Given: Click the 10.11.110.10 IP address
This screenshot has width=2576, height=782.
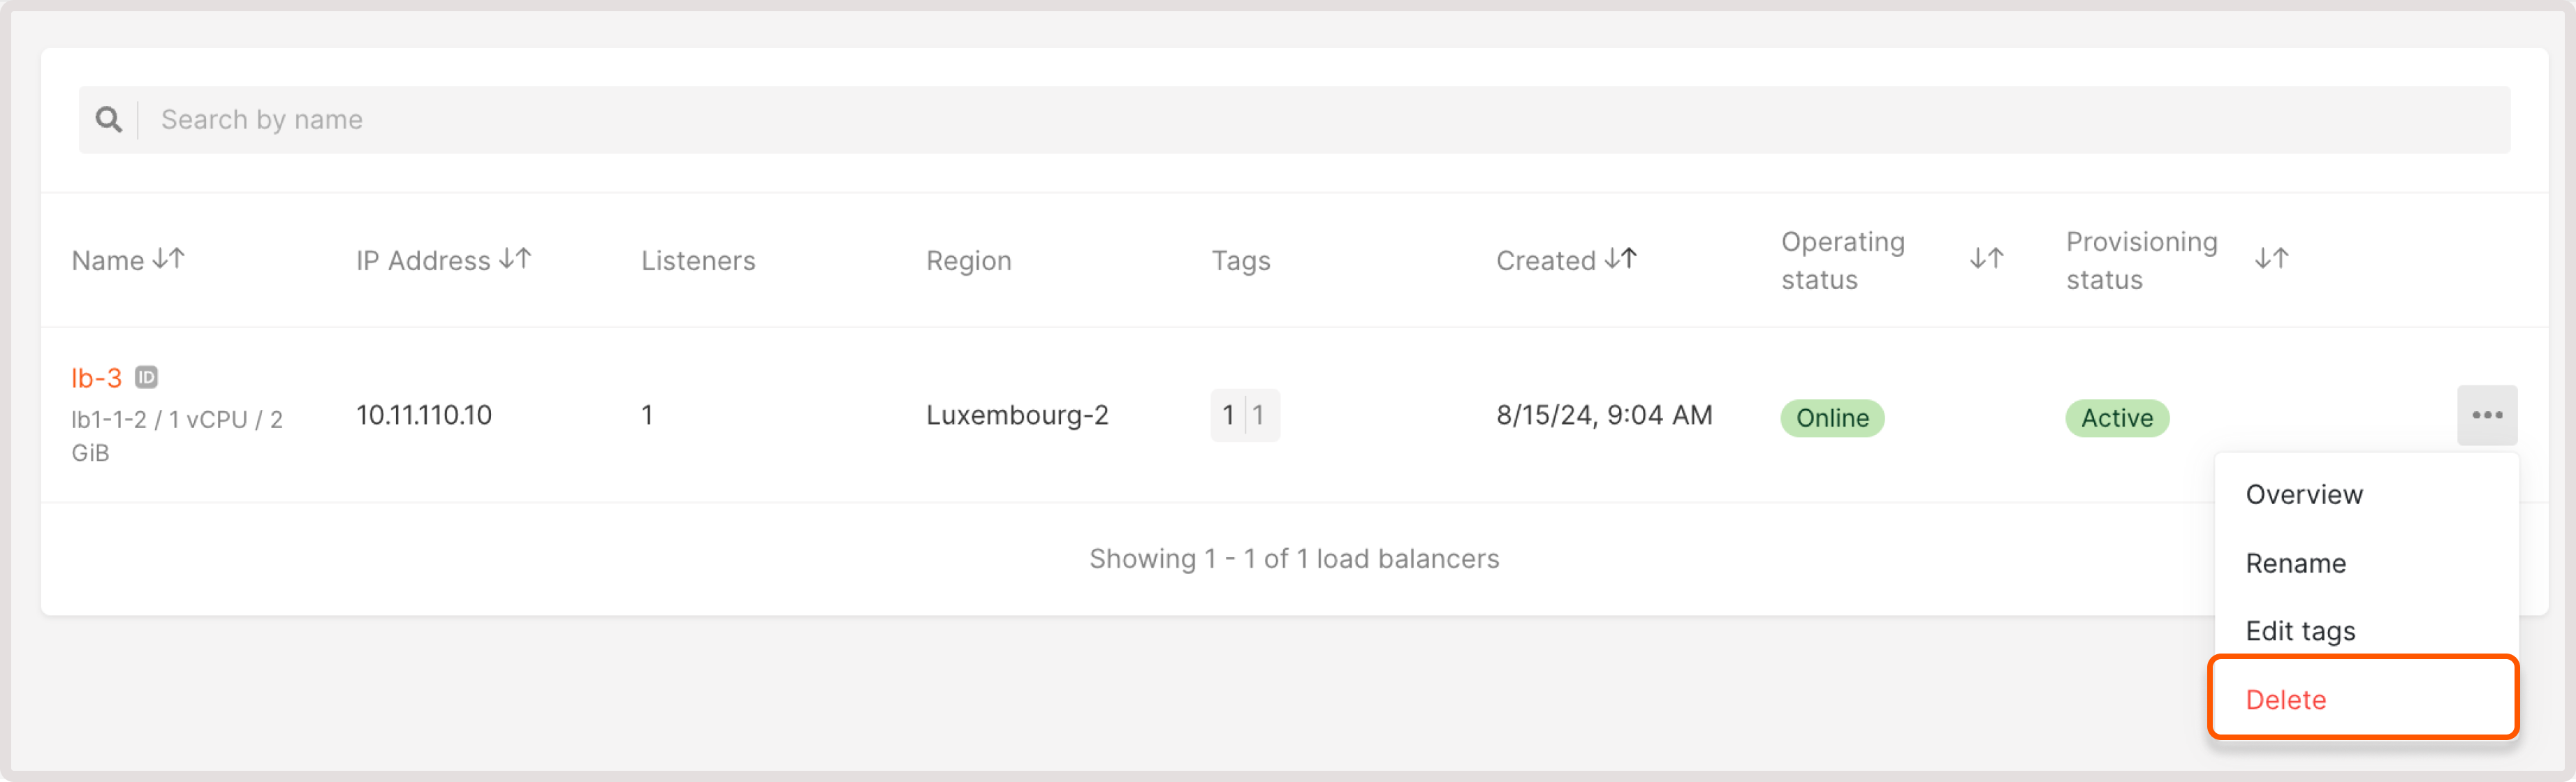Looking at the screenshot, I should (x=424, y=415).
